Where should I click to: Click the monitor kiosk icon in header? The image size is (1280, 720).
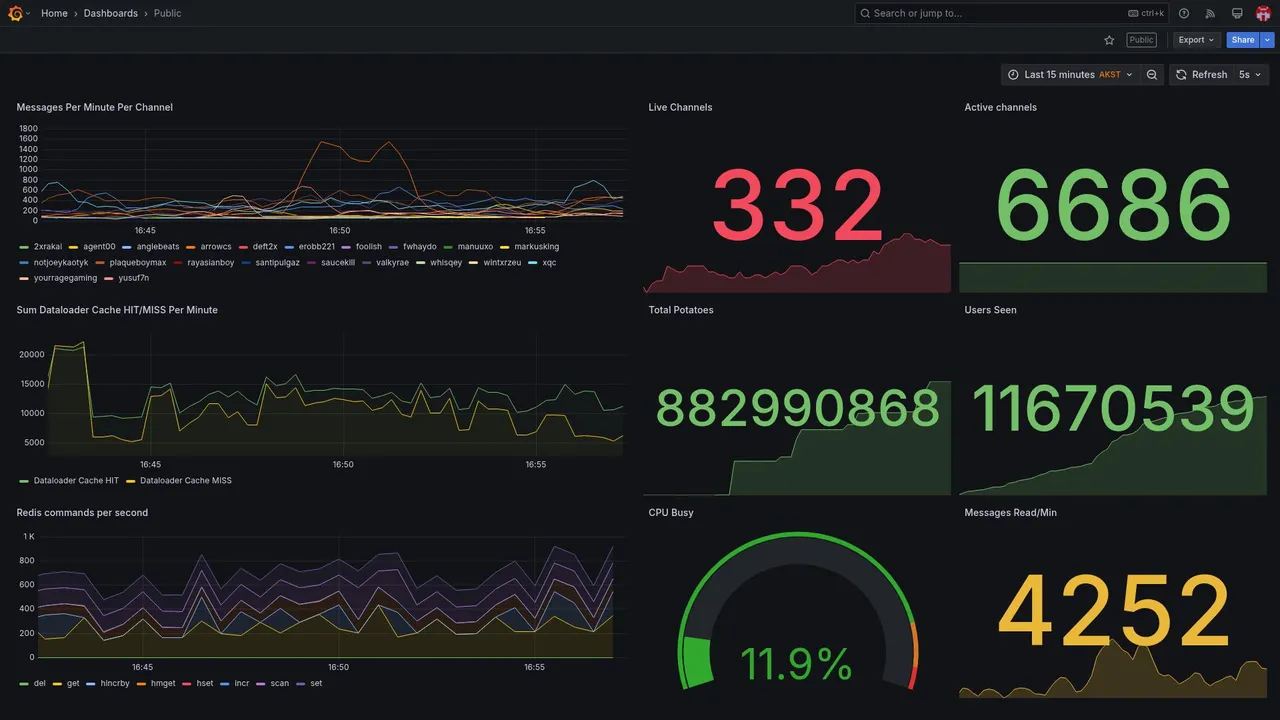(1237, 13)
